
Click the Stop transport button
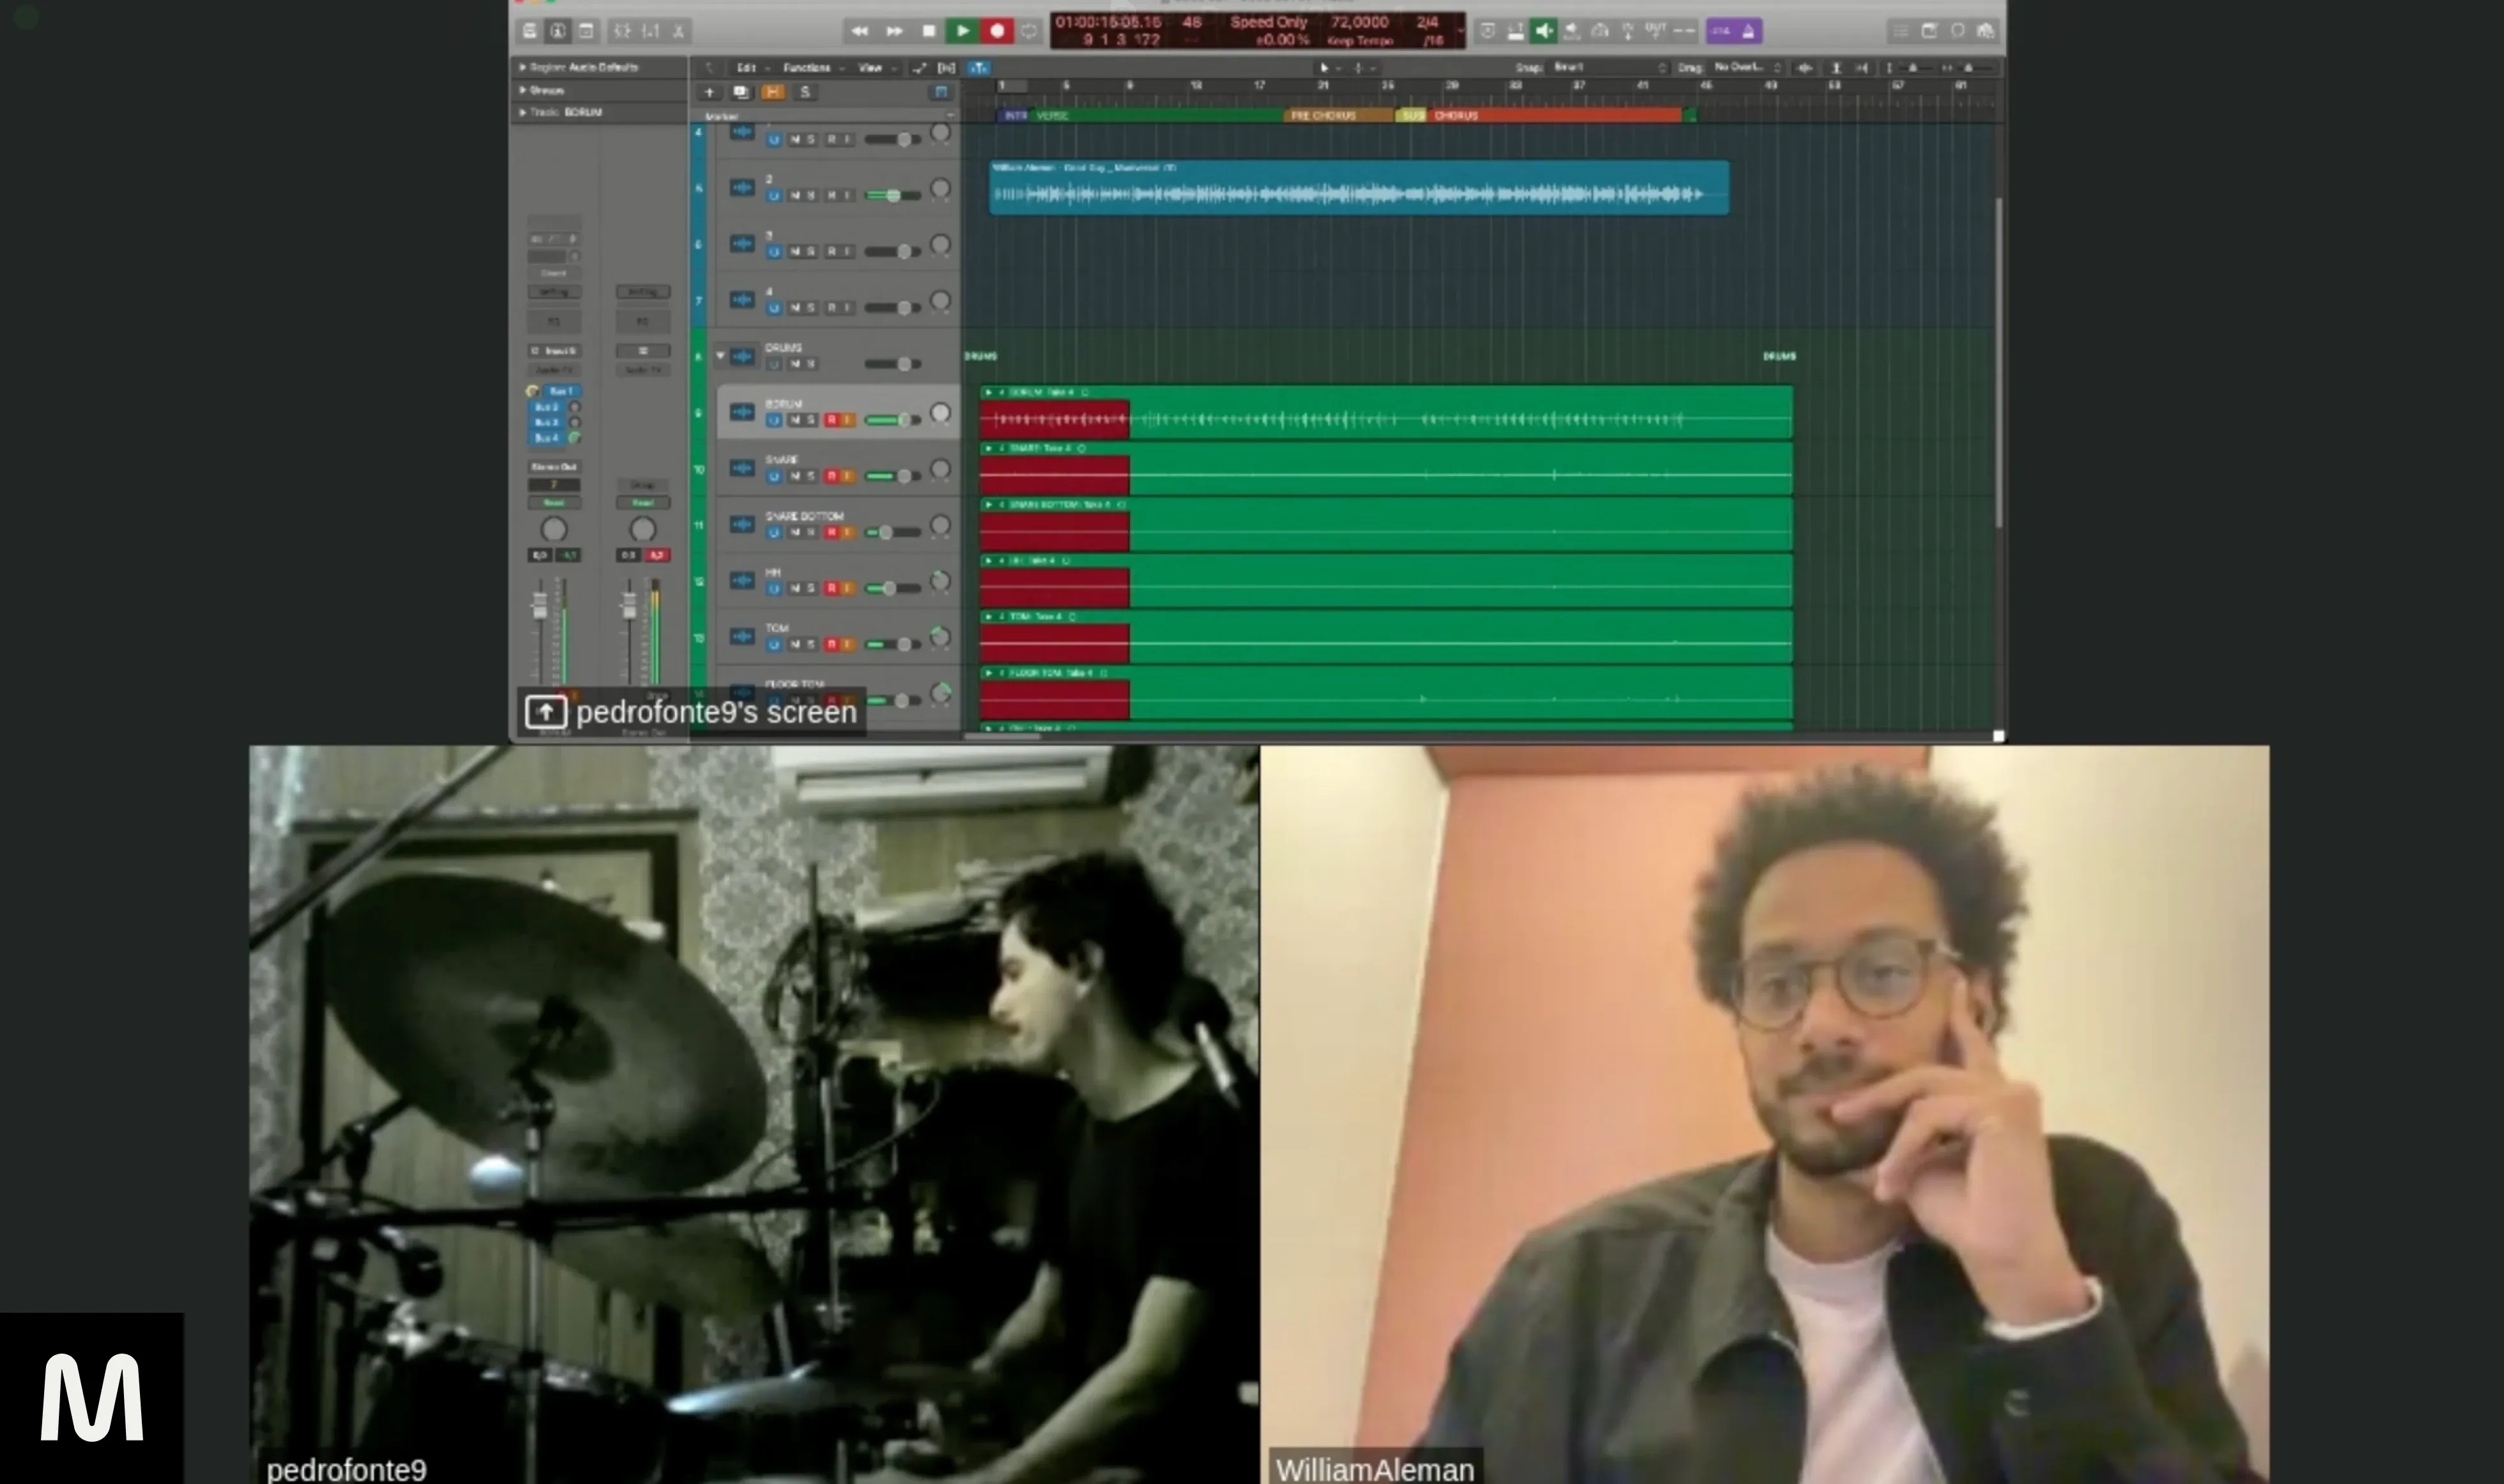coord(928,31)
